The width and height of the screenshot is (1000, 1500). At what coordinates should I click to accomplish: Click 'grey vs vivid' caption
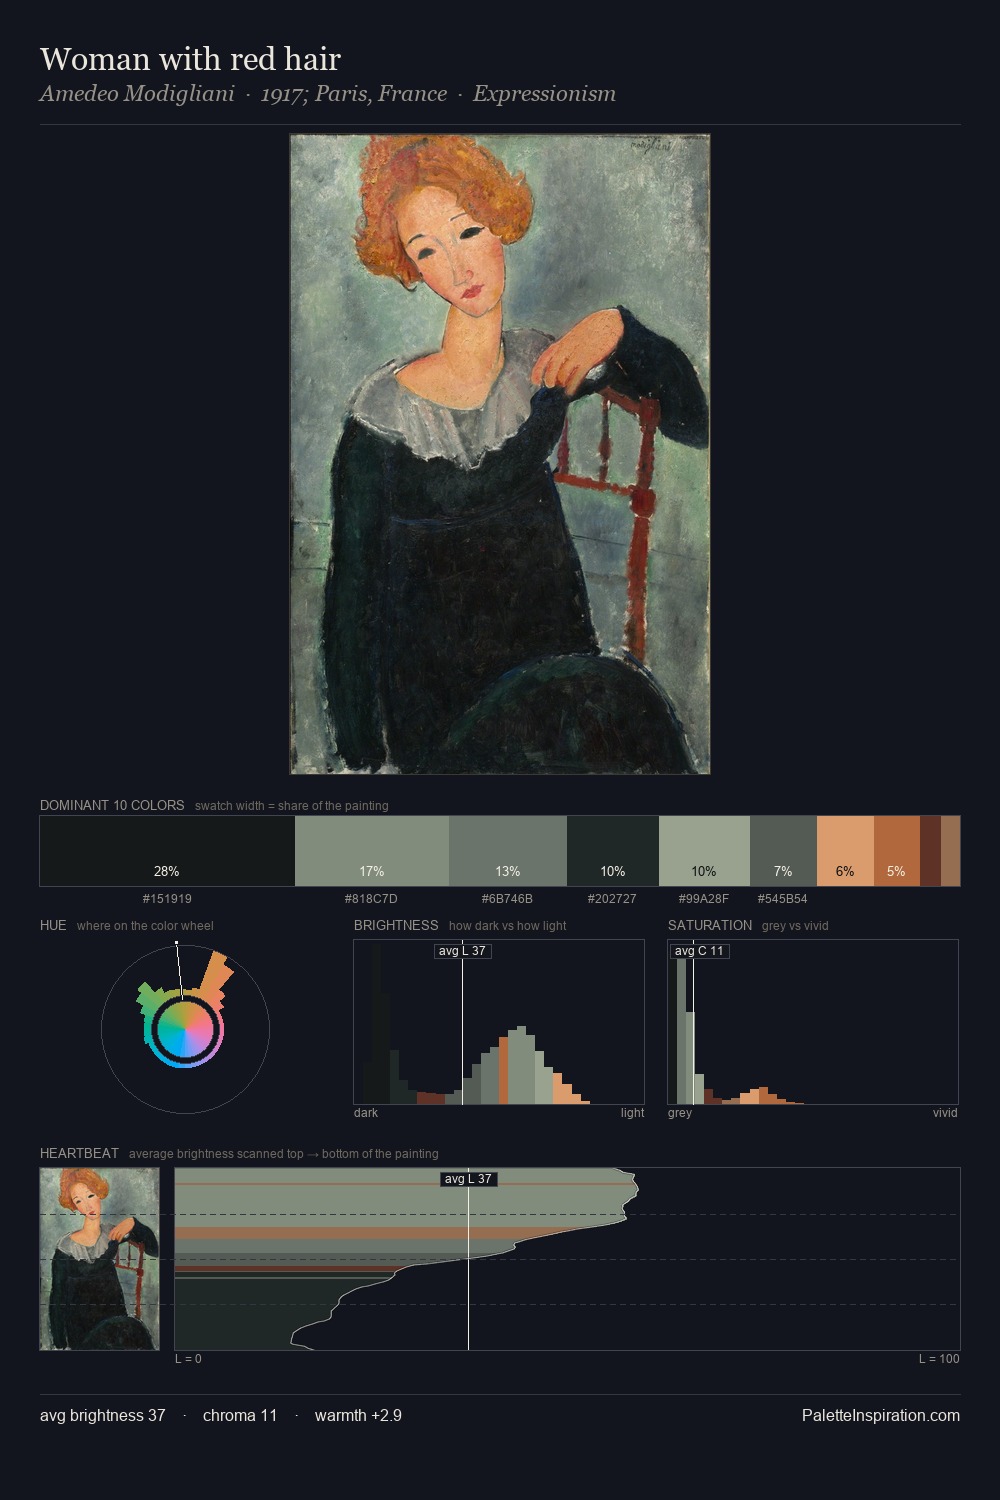pos(795,926)
